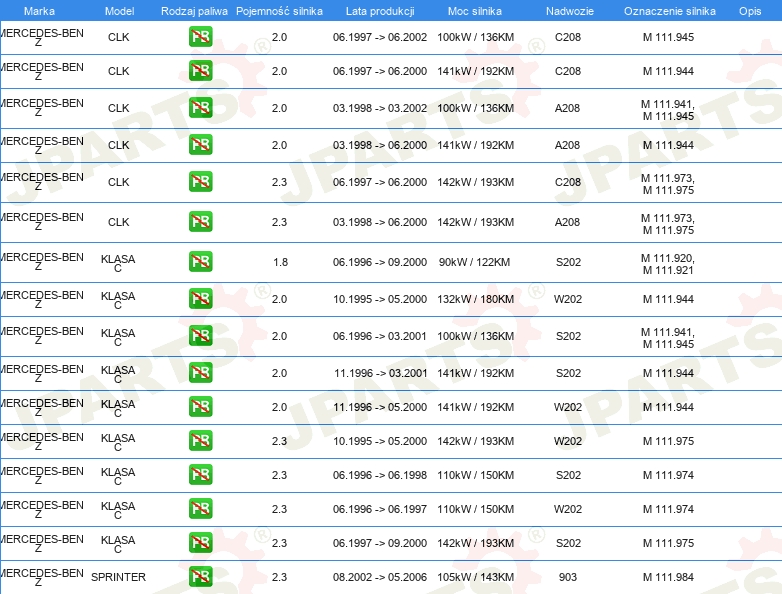Select the Oznaczenie silnika header
Image resolution: width=782 pixels, height=594 pixels.
pyautogui.click(x=670, y=11)
